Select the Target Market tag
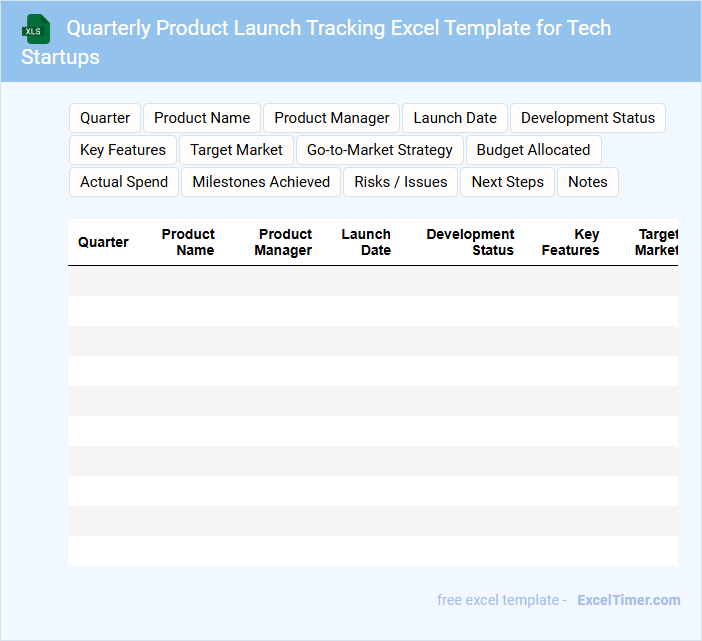This screenshot has width=702, height=641. 237,150
